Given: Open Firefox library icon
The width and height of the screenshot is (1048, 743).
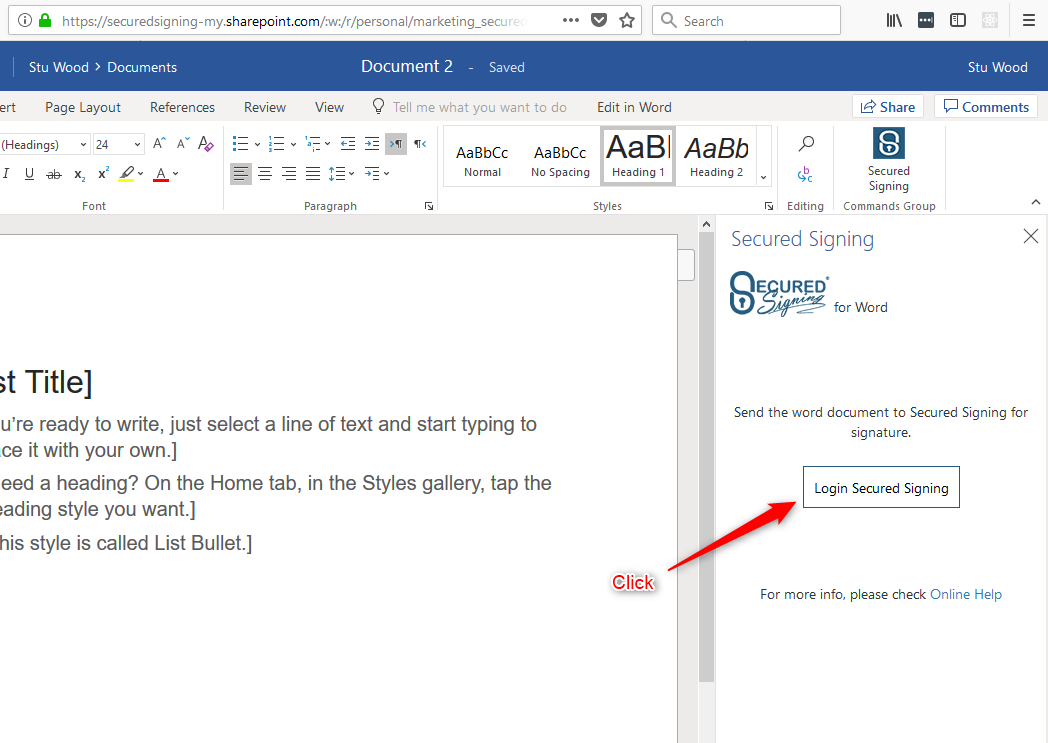Looking at the screenshot, I should point(894,21).
